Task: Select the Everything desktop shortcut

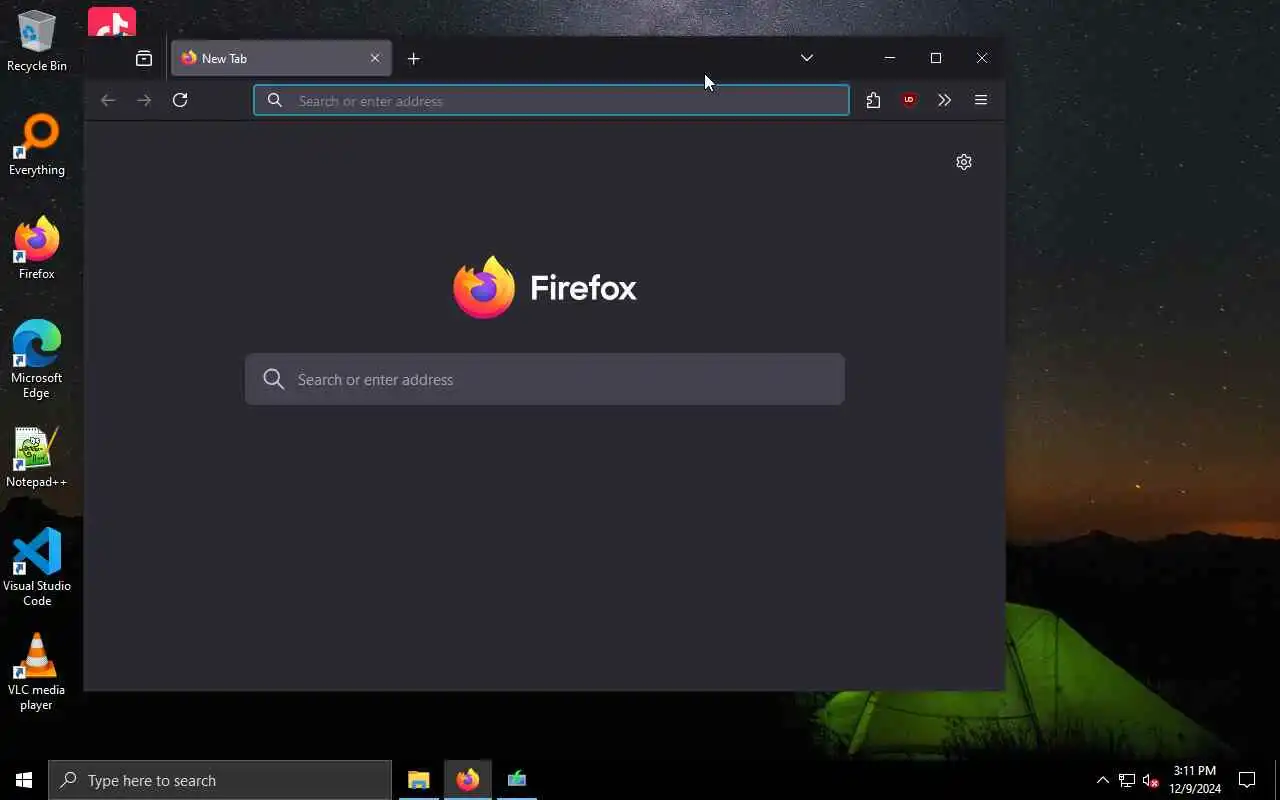Action: [x=37, y=145]
